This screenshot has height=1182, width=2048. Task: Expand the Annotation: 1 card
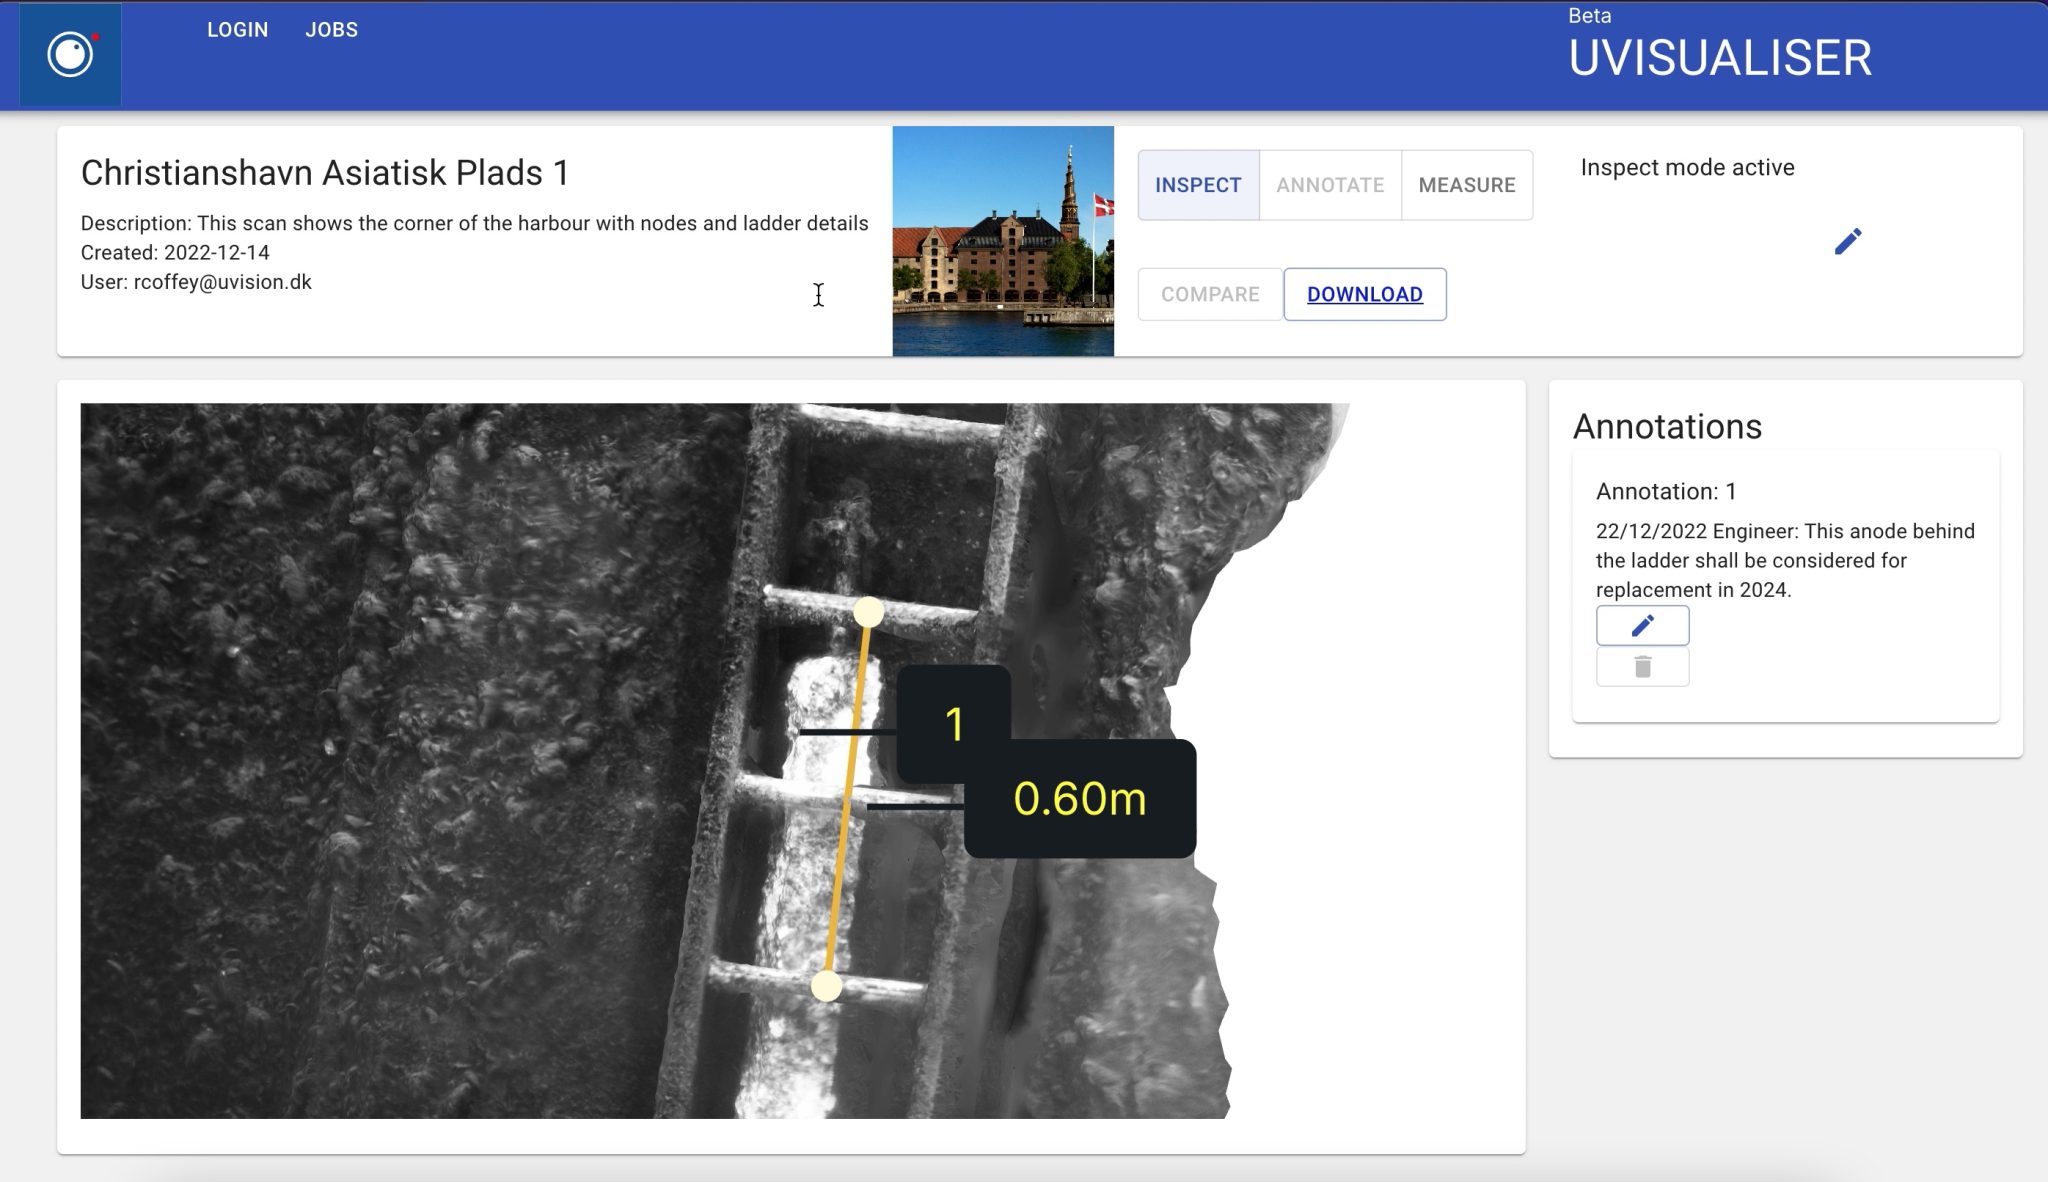click(1665, 491)
